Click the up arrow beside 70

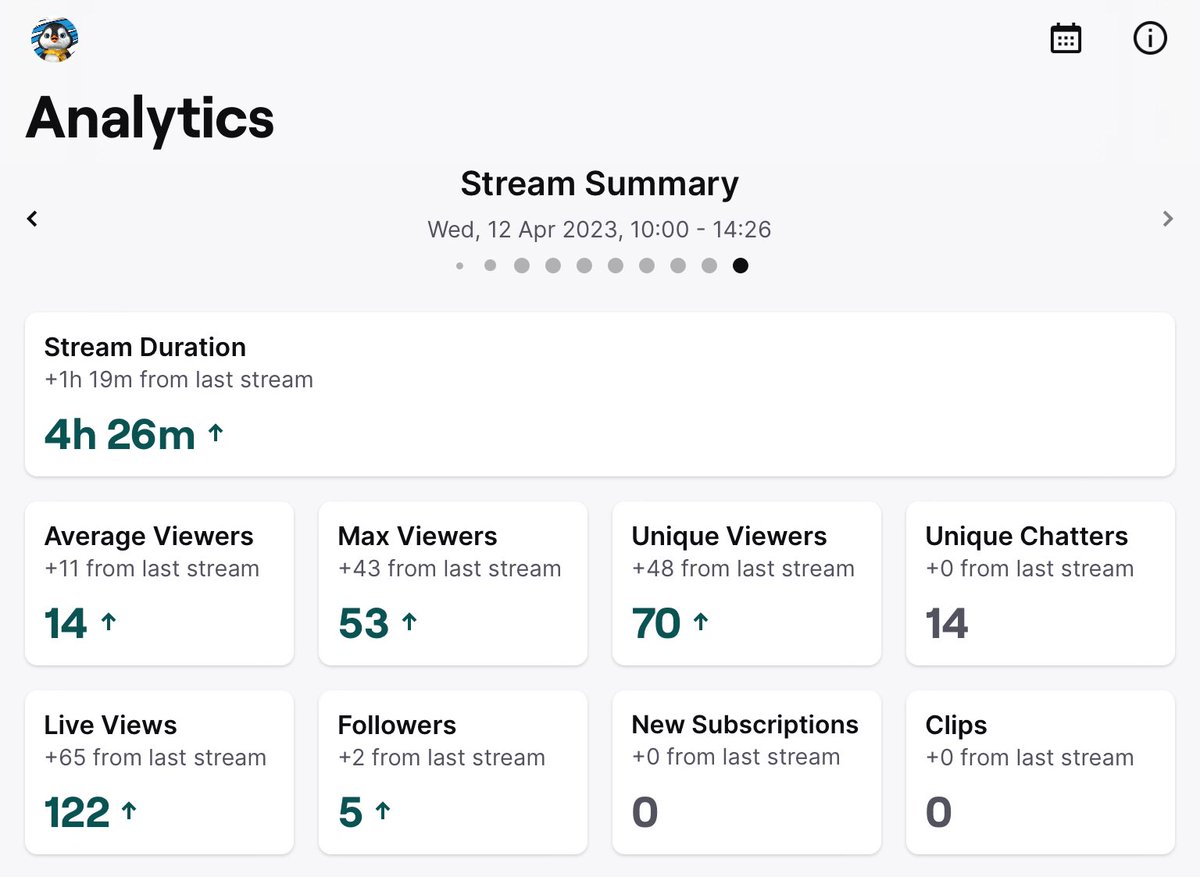pyautogui.click(x=701, y=623)
